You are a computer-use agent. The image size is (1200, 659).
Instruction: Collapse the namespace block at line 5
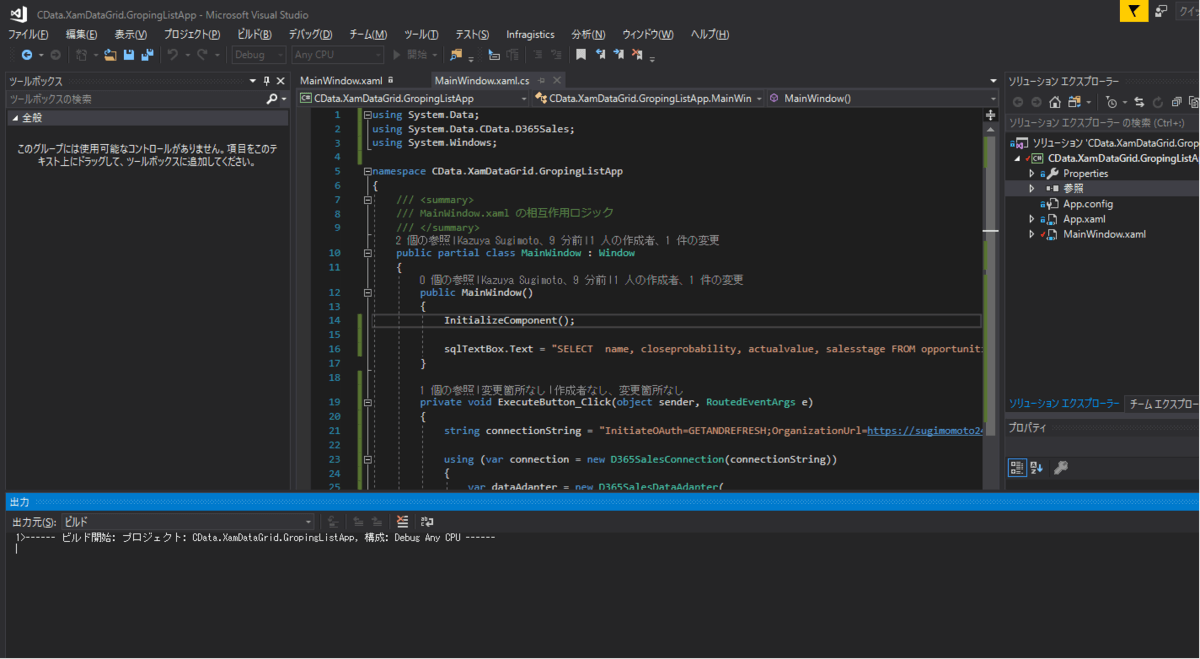coord(368,171)
